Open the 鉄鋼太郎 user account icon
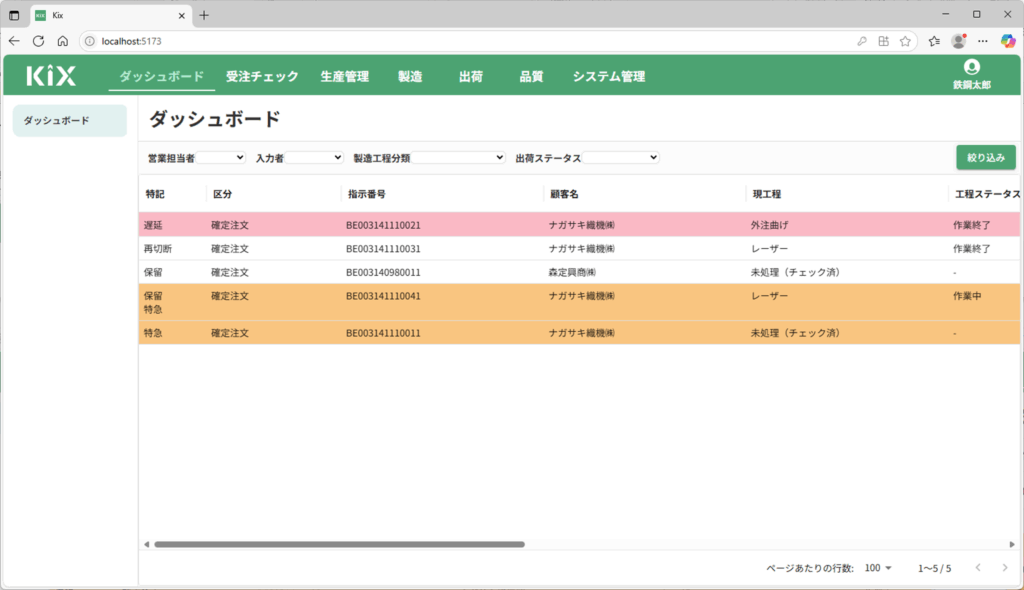 [x=972, y=67]
